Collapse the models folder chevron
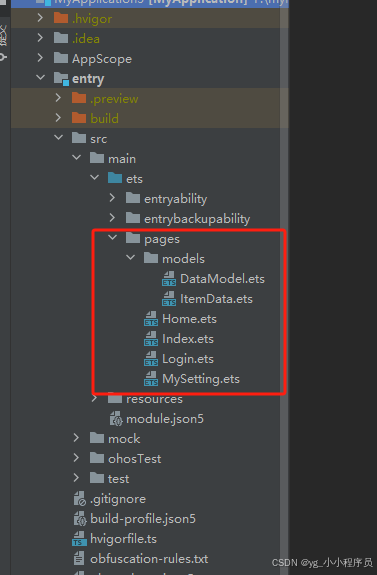This screenshot has width=377, height=575. tap(131, 258)
